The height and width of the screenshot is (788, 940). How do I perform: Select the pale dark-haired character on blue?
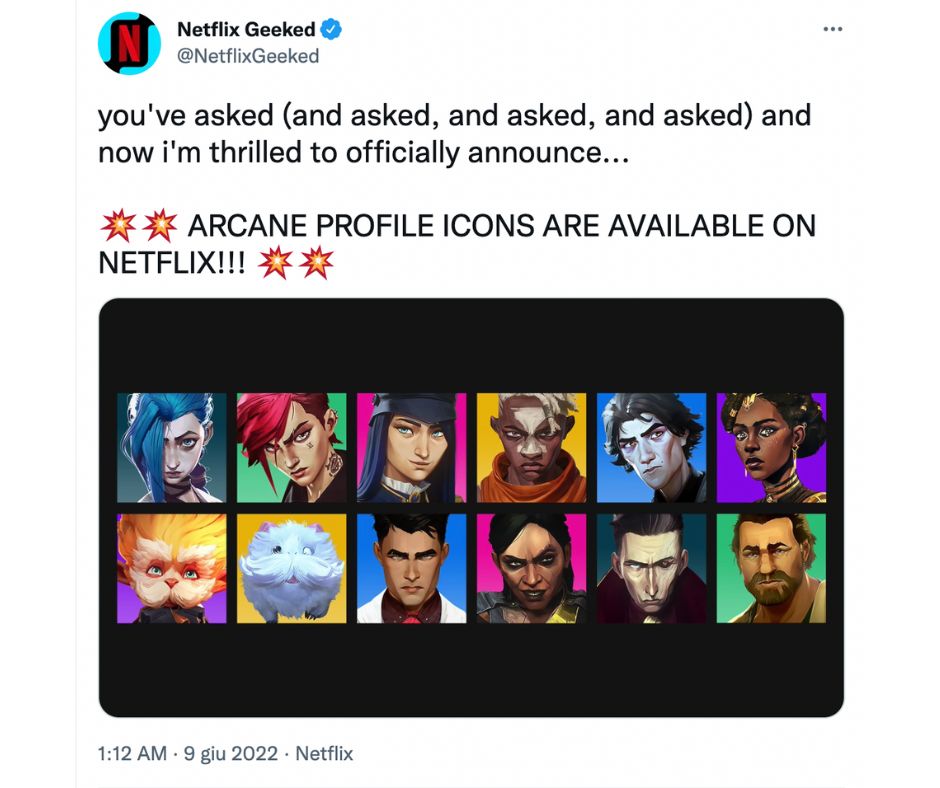tap(651, 447)
